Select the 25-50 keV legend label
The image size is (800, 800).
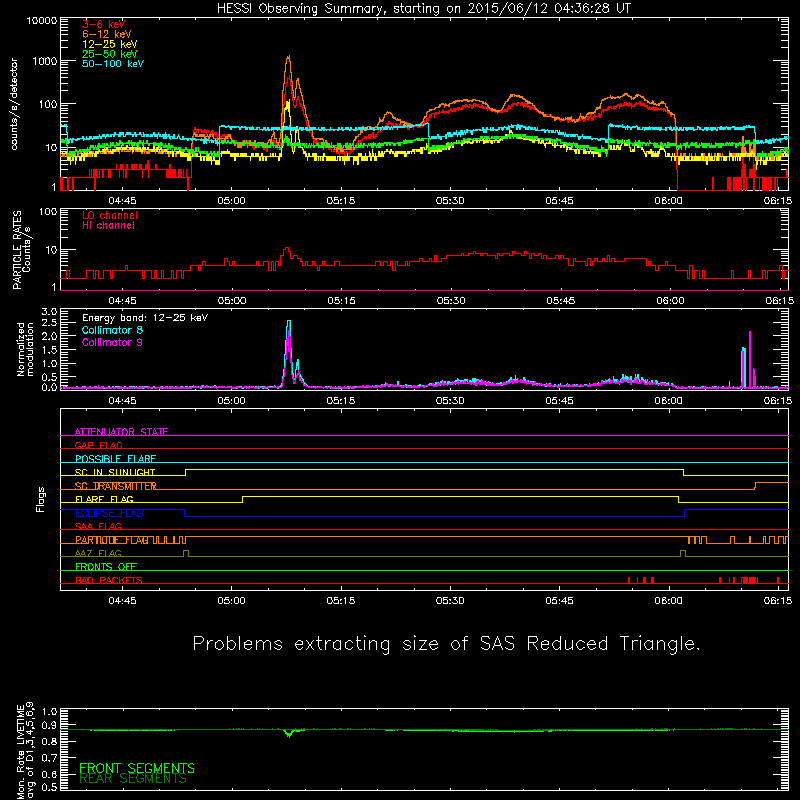[x=110, y=54]
